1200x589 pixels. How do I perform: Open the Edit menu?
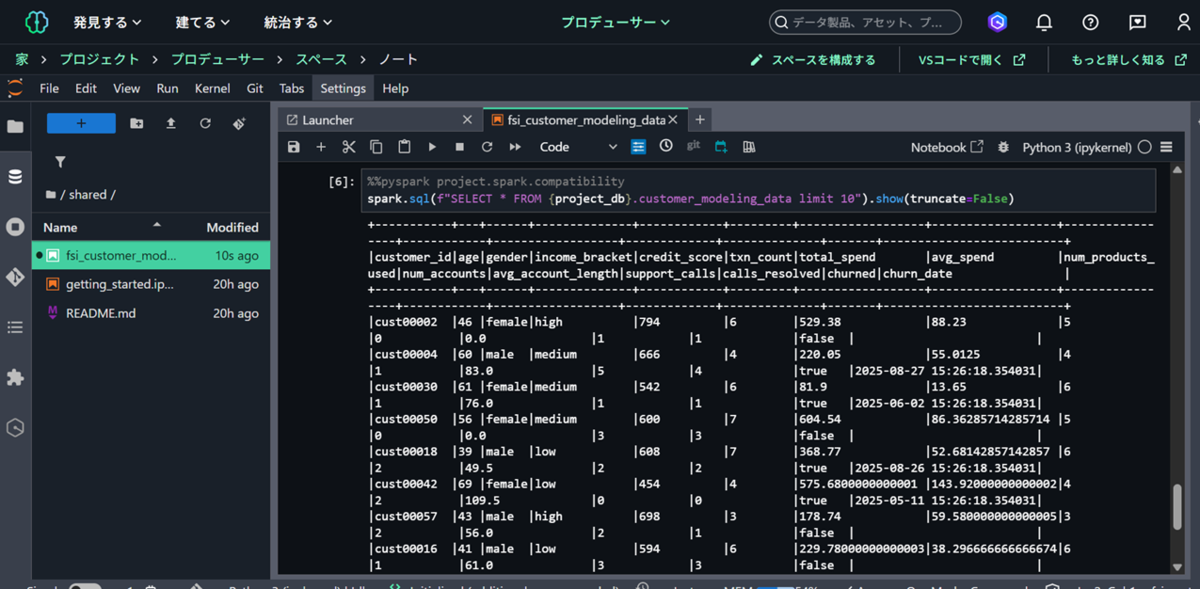[x=86, y=88]
